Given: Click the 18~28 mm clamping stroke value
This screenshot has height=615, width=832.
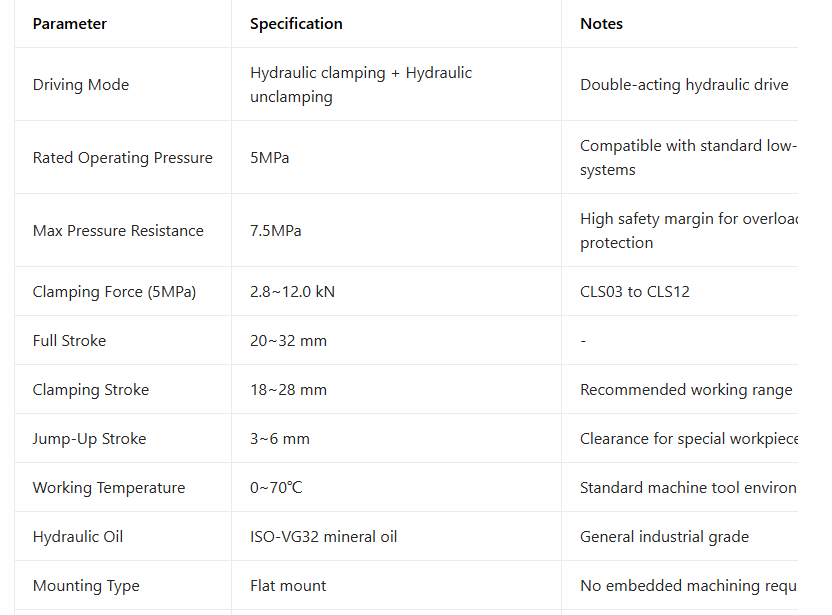Looking at the screenshot, I should pyautogui.click(x=288, y=390).
